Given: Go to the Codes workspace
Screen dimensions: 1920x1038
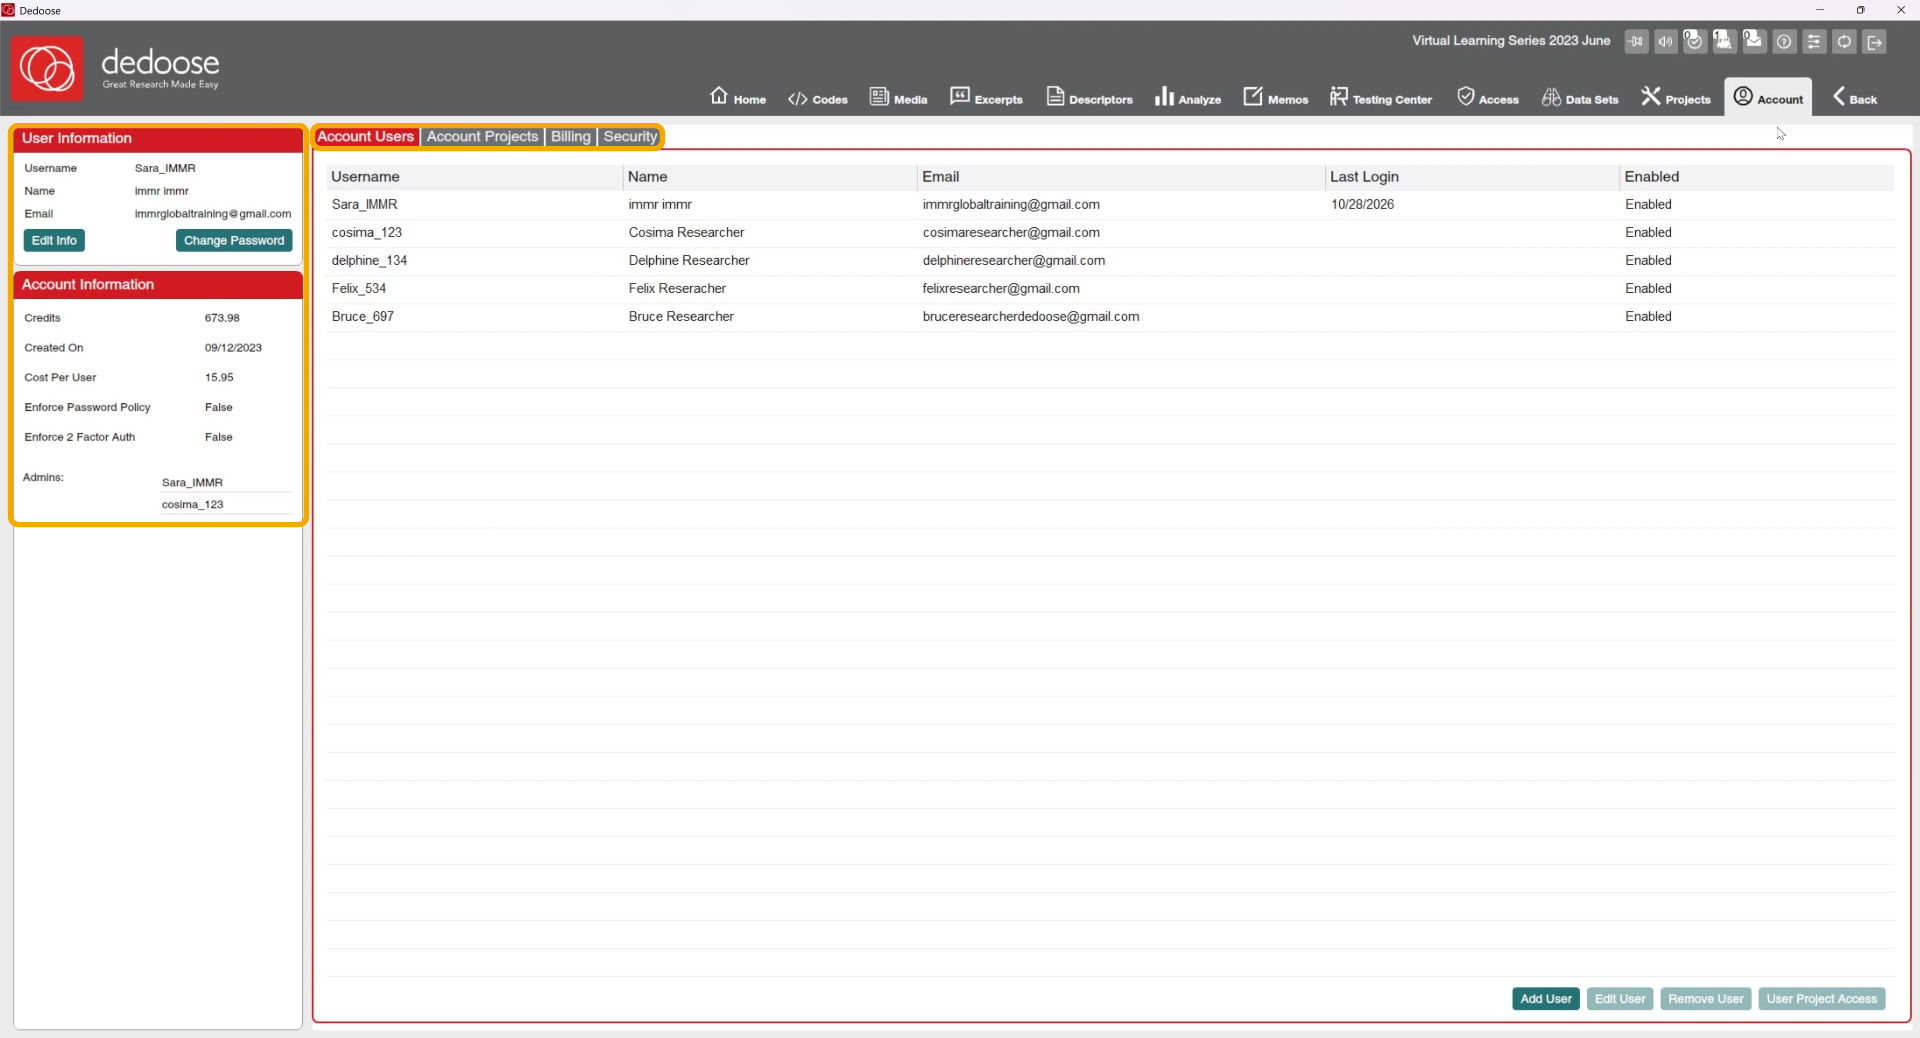Looking at the screenshot, I should point(817,98).
